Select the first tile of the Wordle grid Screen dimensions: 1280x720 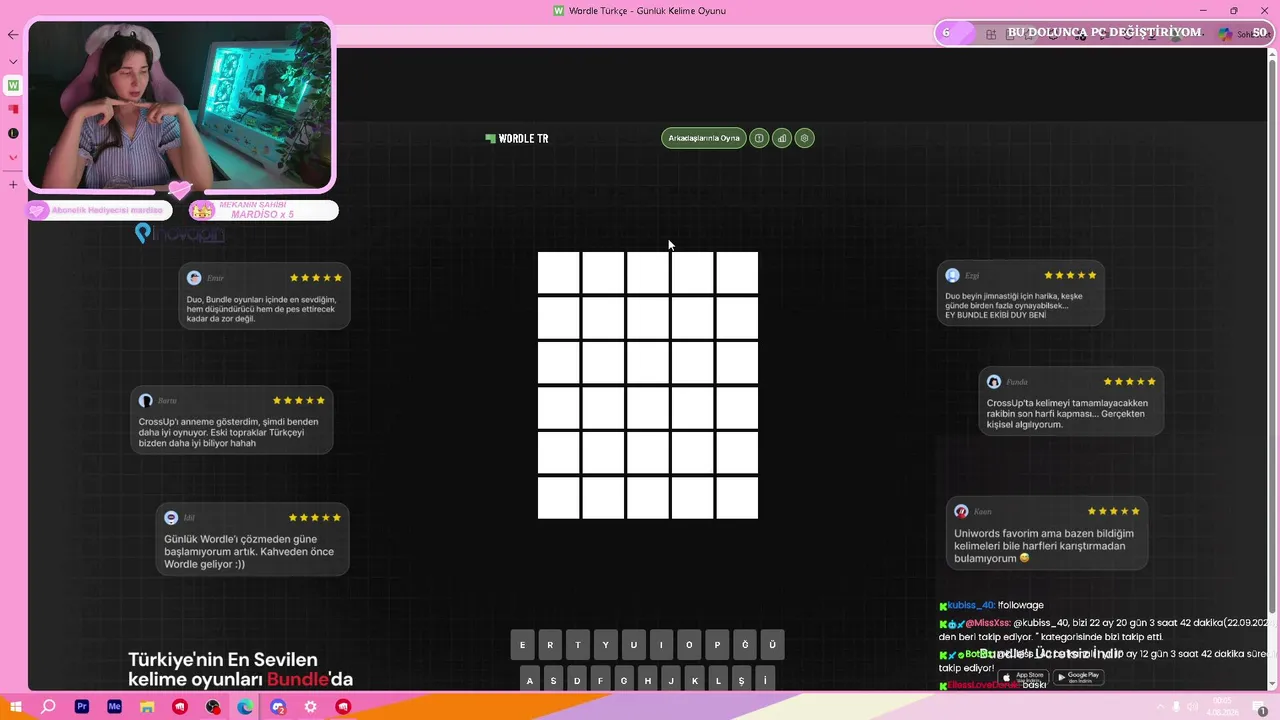click(559, 273)
